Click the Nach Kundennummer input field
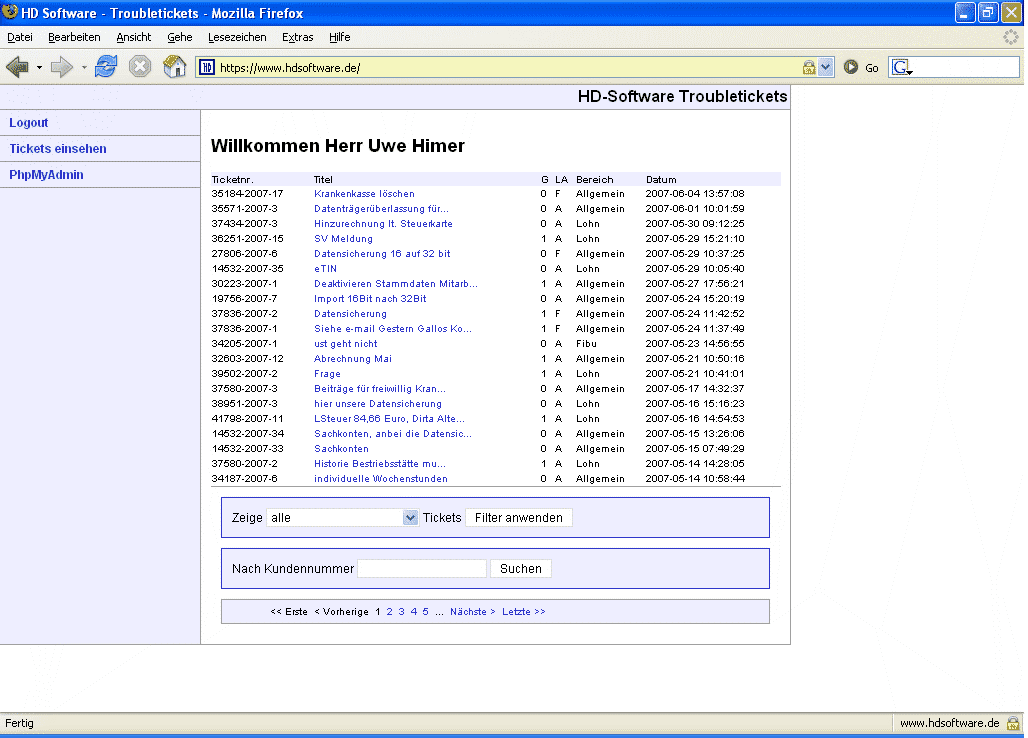 pos(422,569)
